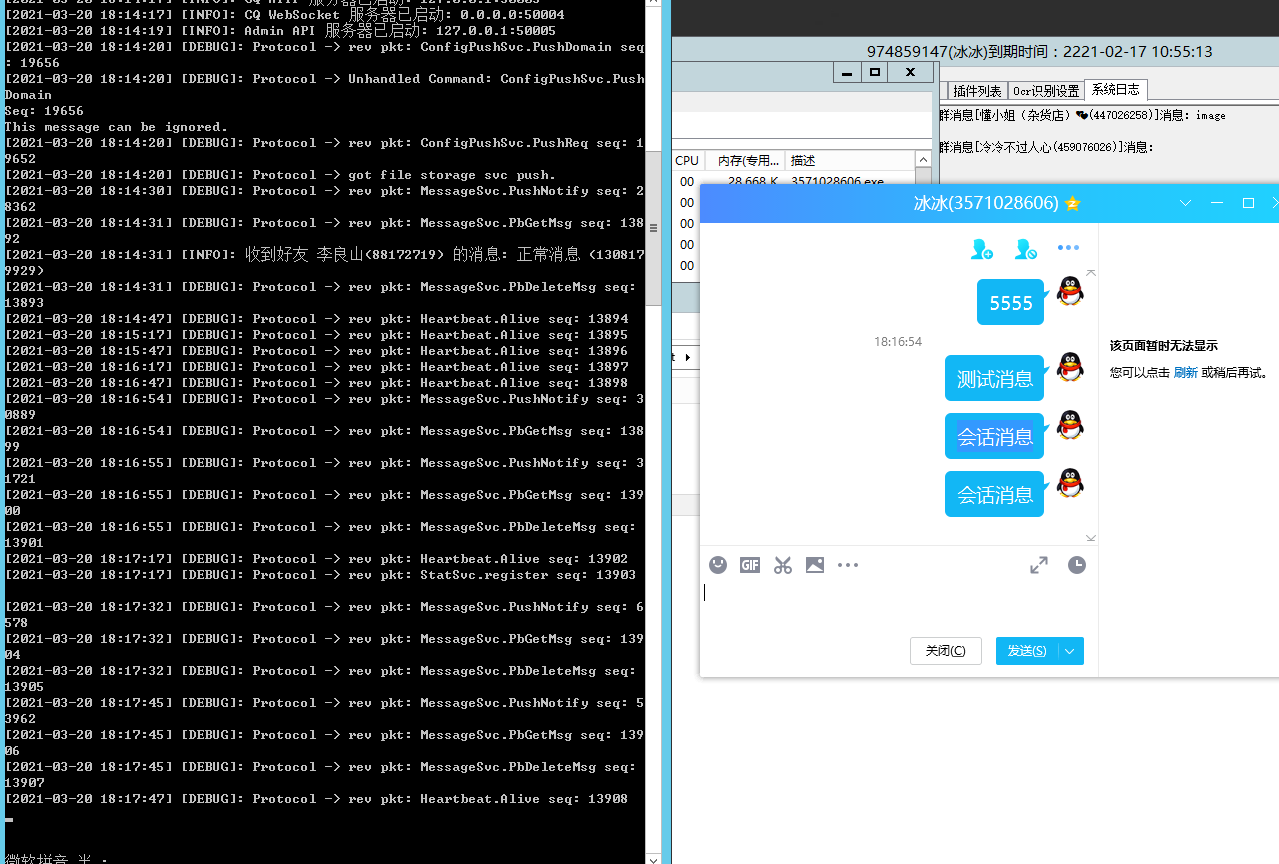The image size is (1279, 864).
Task: Close the background process window with X
Action: pos(910,72)
